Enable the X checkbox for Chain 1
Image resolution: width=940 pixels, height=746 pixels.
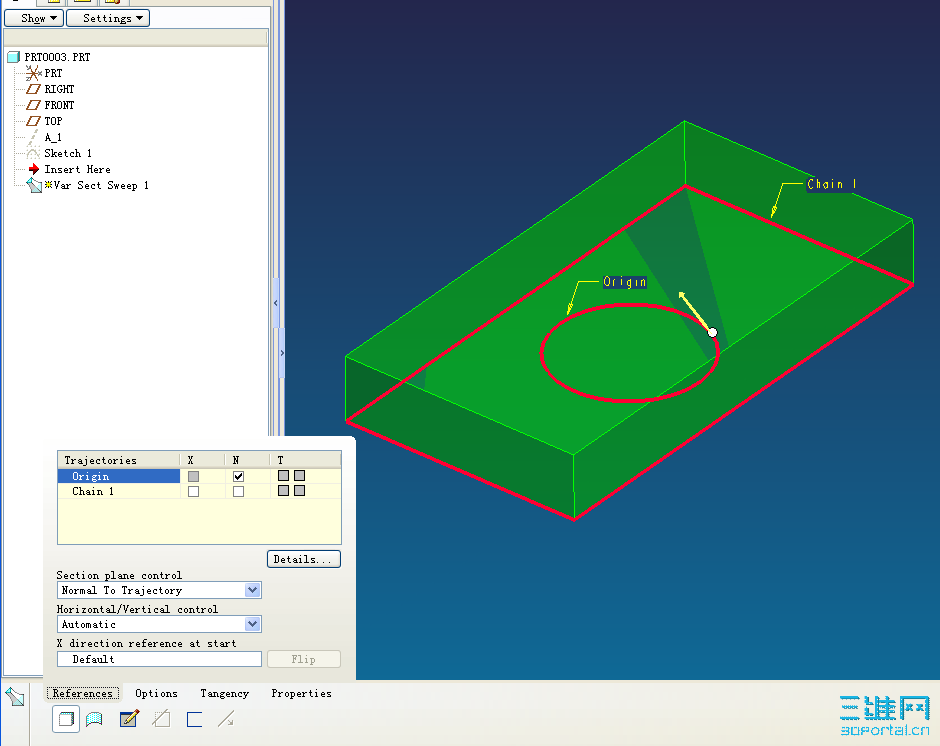(193, 491)
